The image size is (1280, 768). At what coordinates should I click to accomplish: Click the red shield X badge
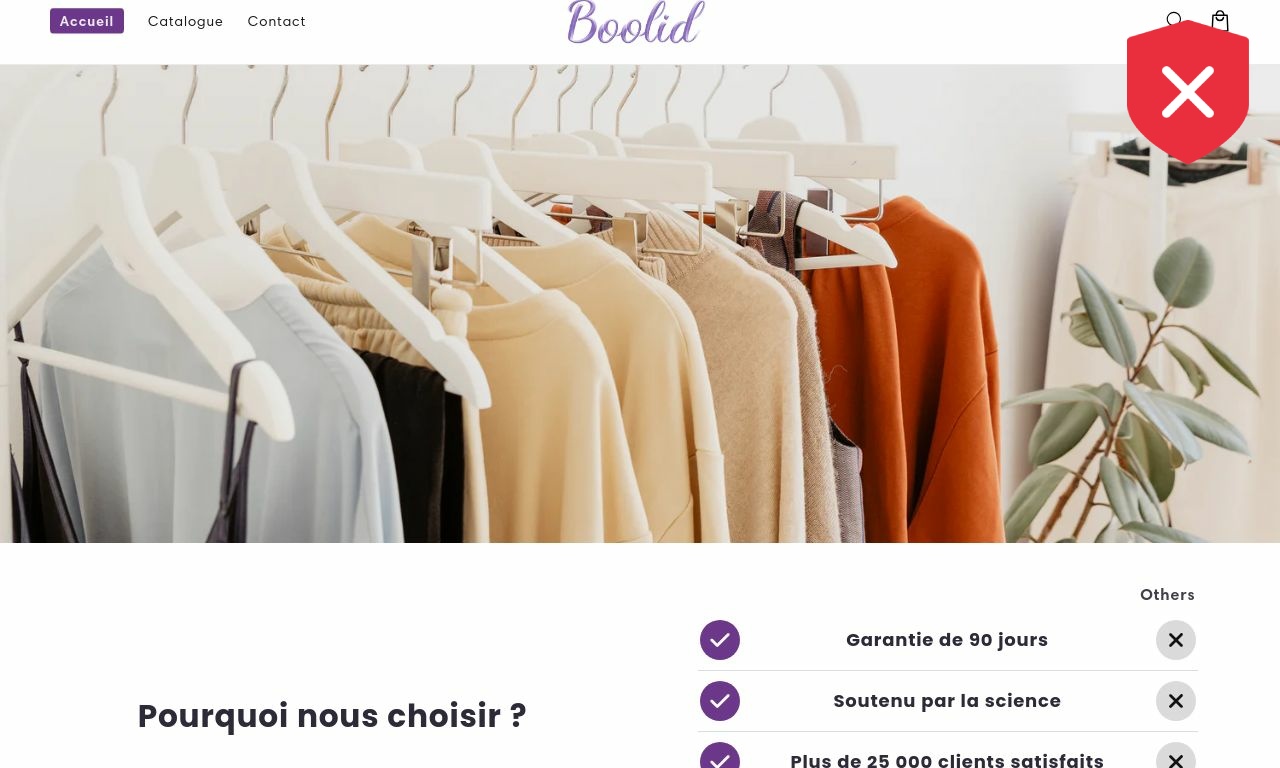pyautogui.click(x=1188, y=92)
